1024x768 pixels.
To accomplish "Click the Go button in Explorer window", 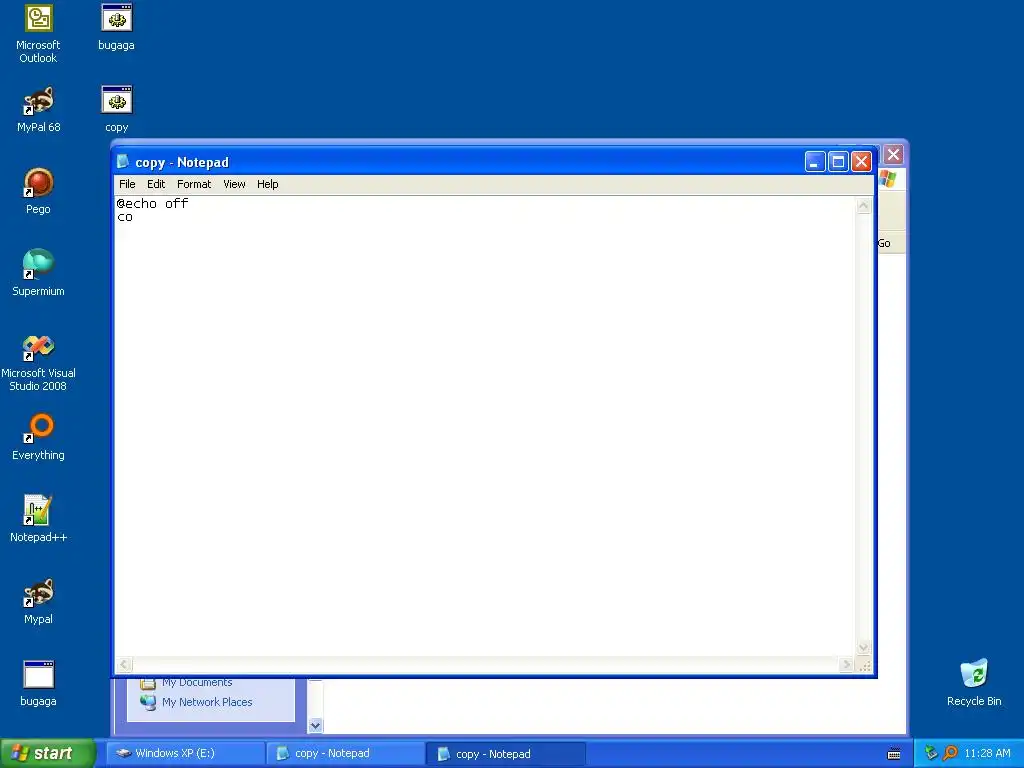I will click(885, 243).
